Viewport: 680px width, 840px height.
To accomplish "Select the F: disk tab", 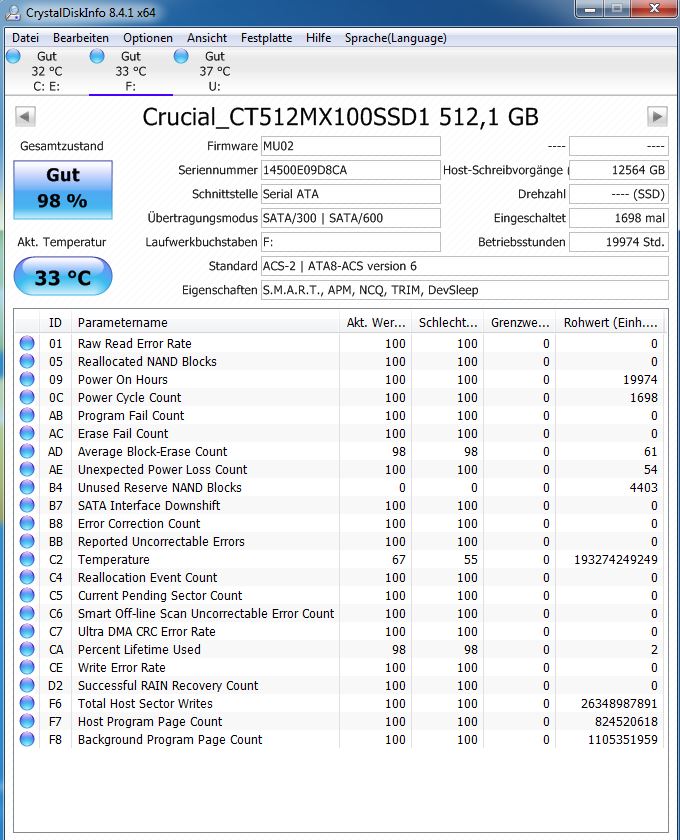I will click(131, 71).
